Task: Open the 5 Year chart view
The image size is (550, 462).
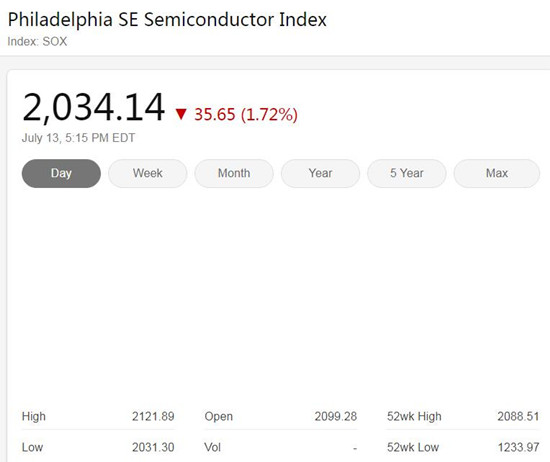Action: [407, 173]
